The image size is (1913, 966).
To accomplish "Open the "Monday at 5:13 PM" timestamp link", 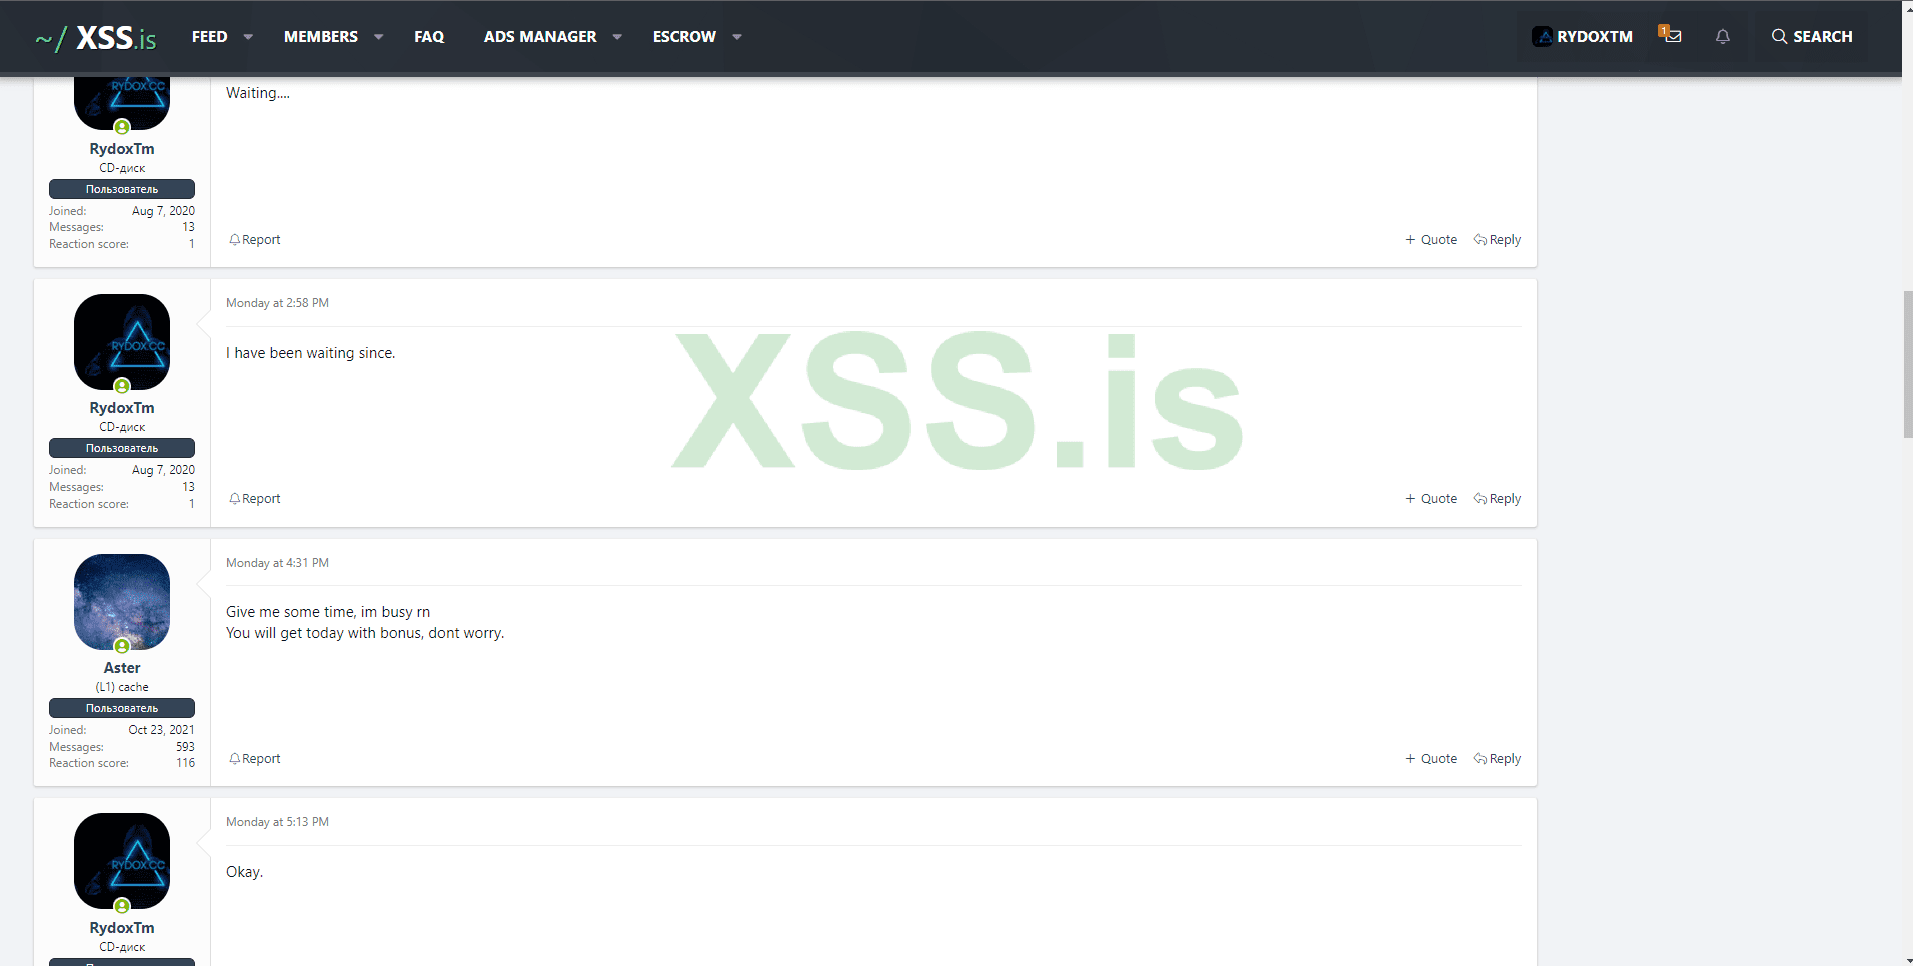I will point(277,822).
